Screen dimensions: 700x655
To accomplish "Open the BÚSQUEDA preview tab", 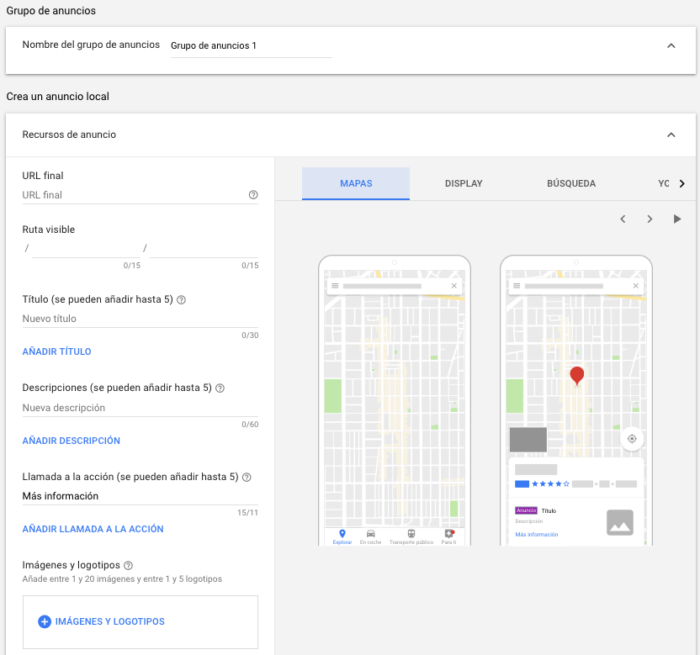I will [x=571, y=184].
